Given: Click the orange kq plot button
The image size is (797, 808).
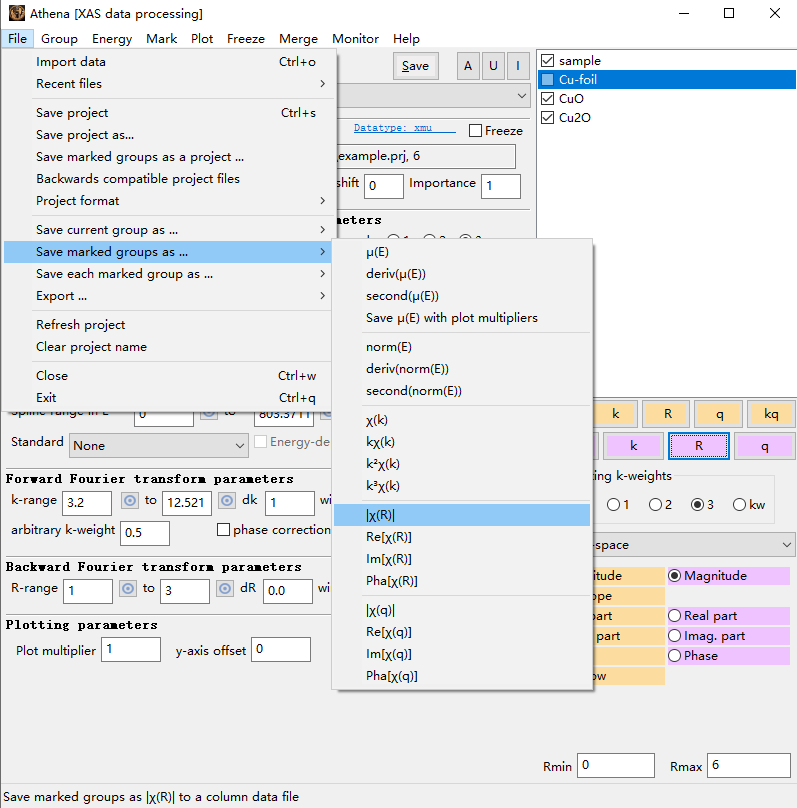Looking at the screenshot, I should [x=771, y=414].
